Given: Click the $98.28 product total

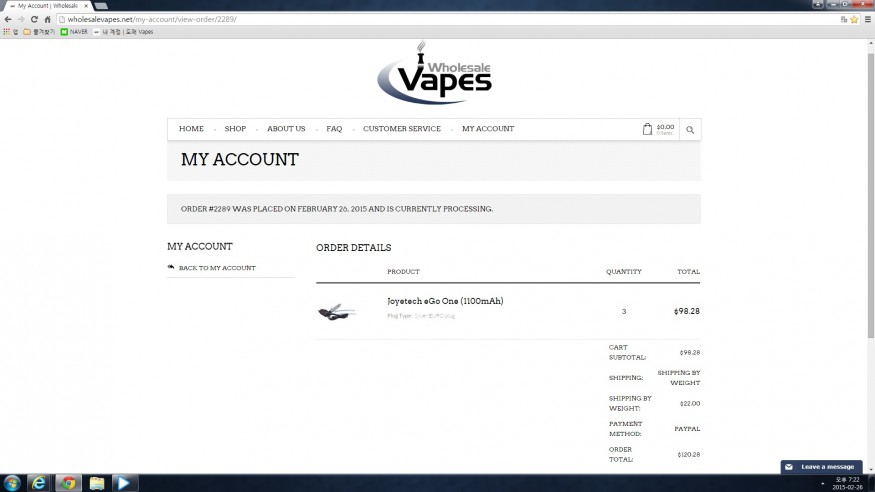Looking at the screenshot, I should 686,311.
